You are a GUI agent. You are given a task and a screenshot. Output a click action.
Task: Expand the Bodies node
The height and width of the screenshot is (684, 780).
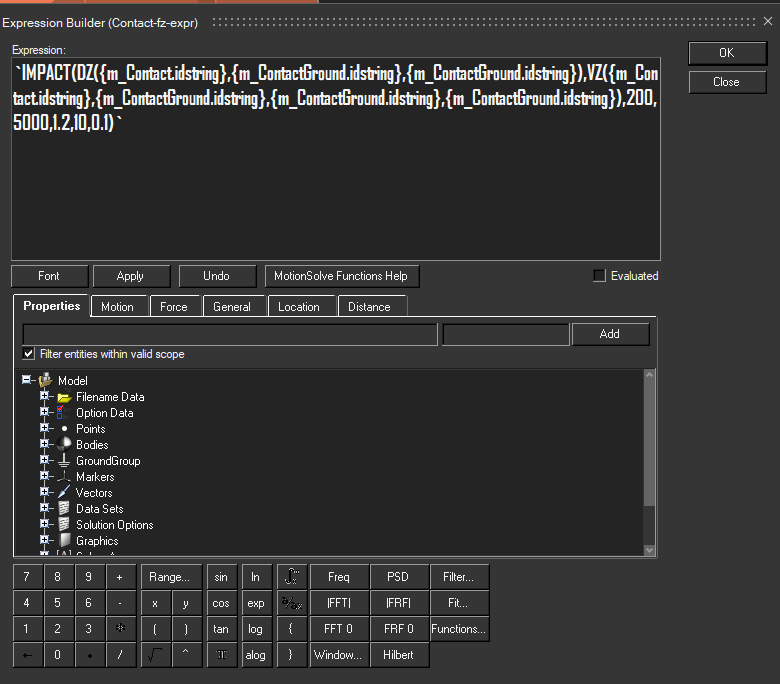click(44, 444)
